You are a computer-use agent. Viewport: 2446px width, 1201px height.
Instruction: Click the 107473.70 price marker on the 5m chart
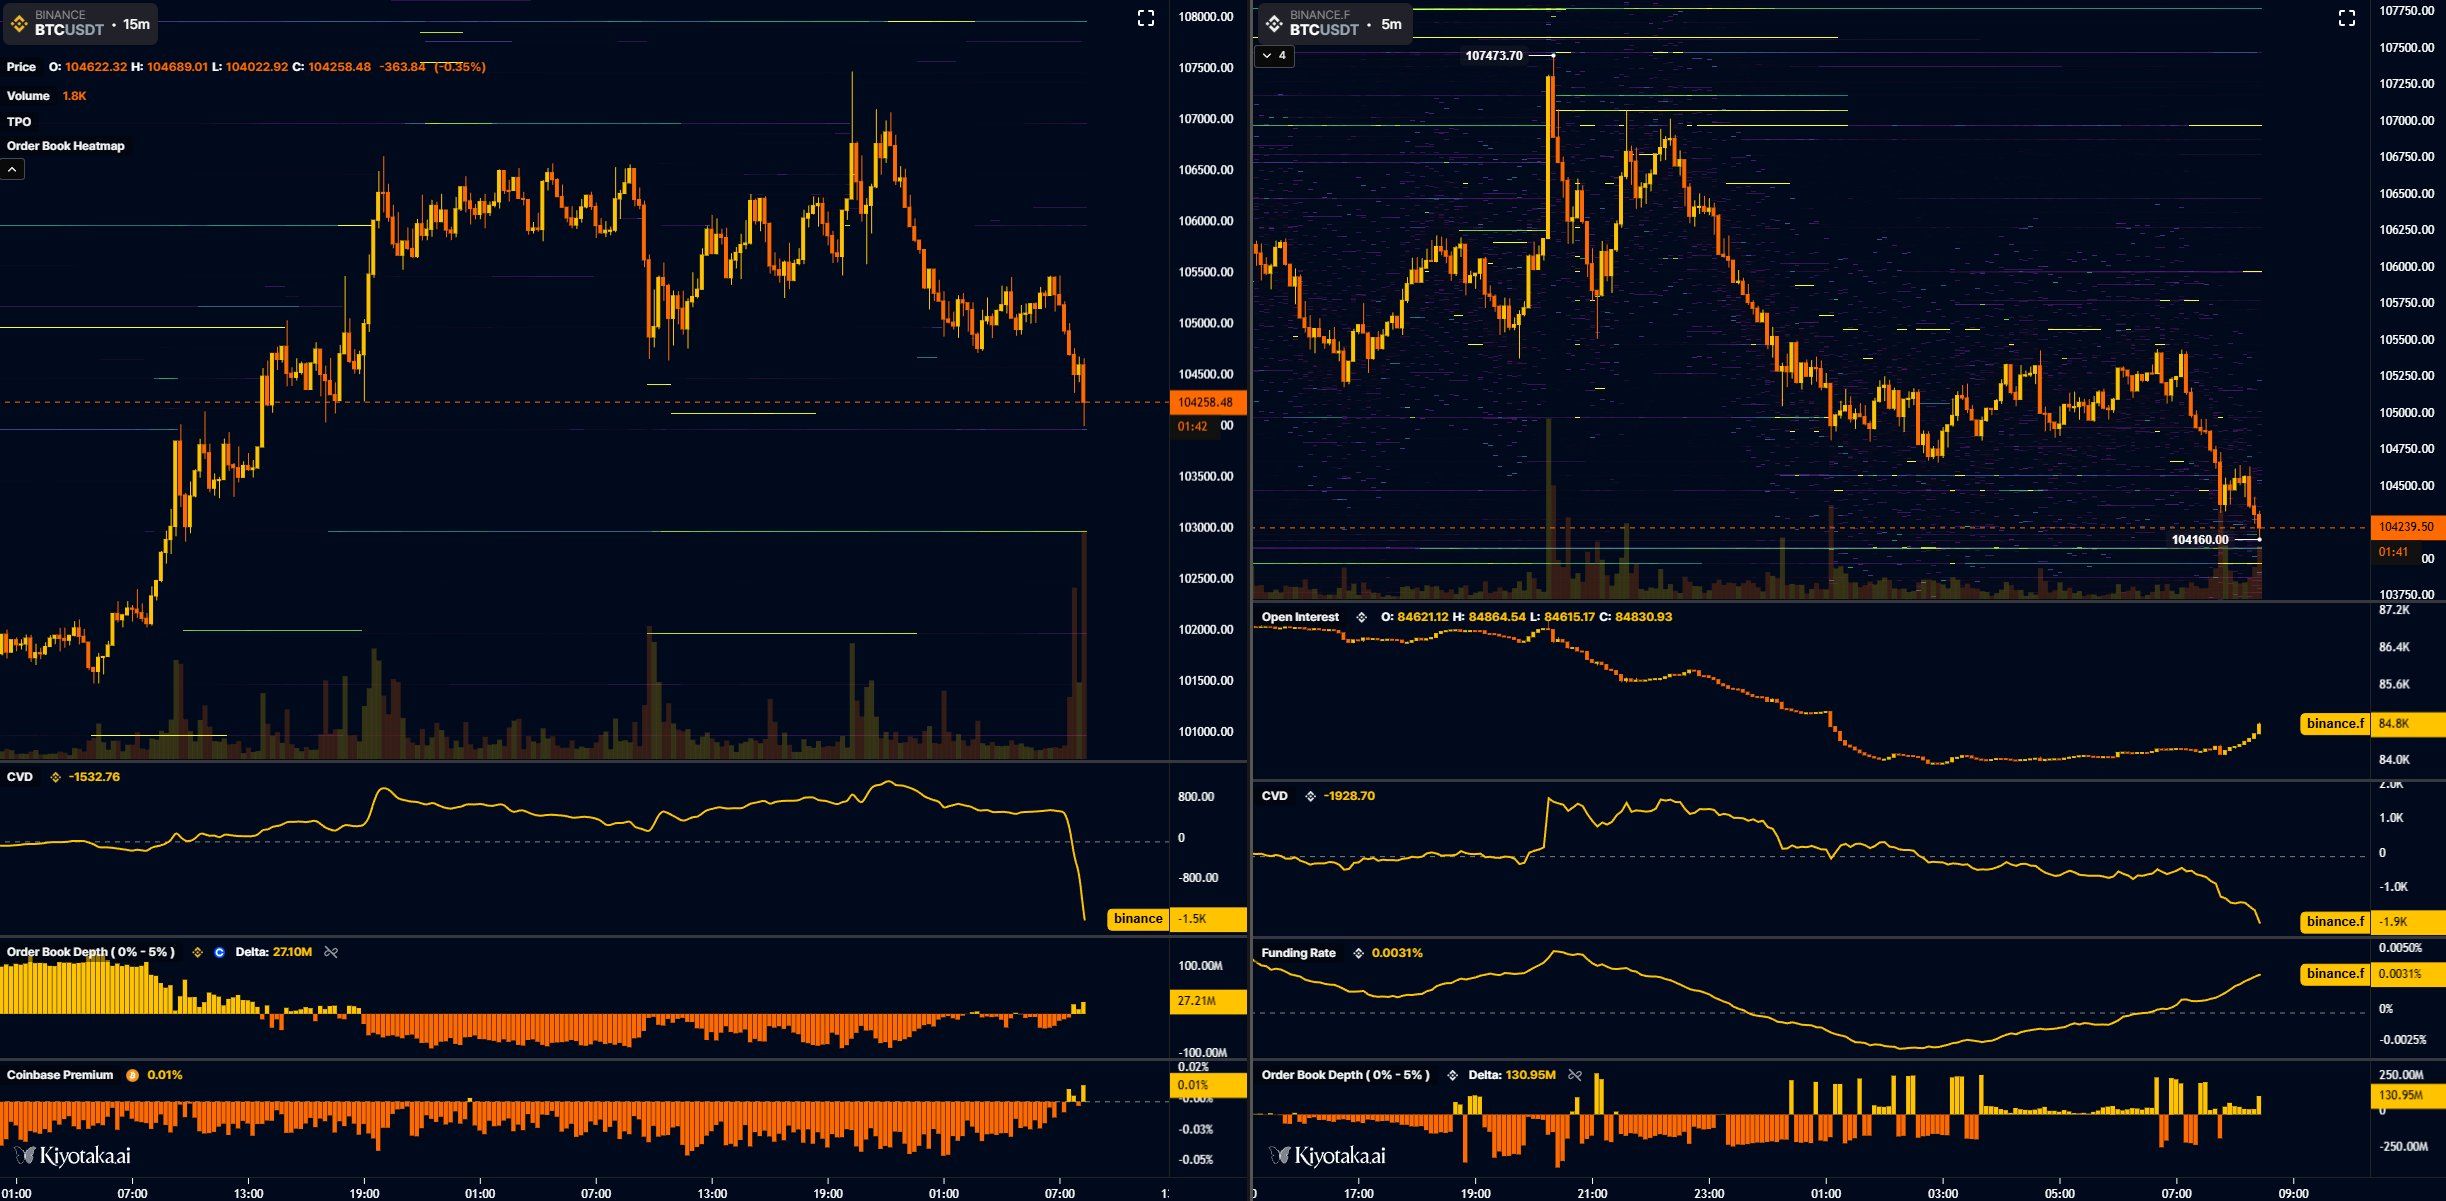click(x=1492, y=57)
